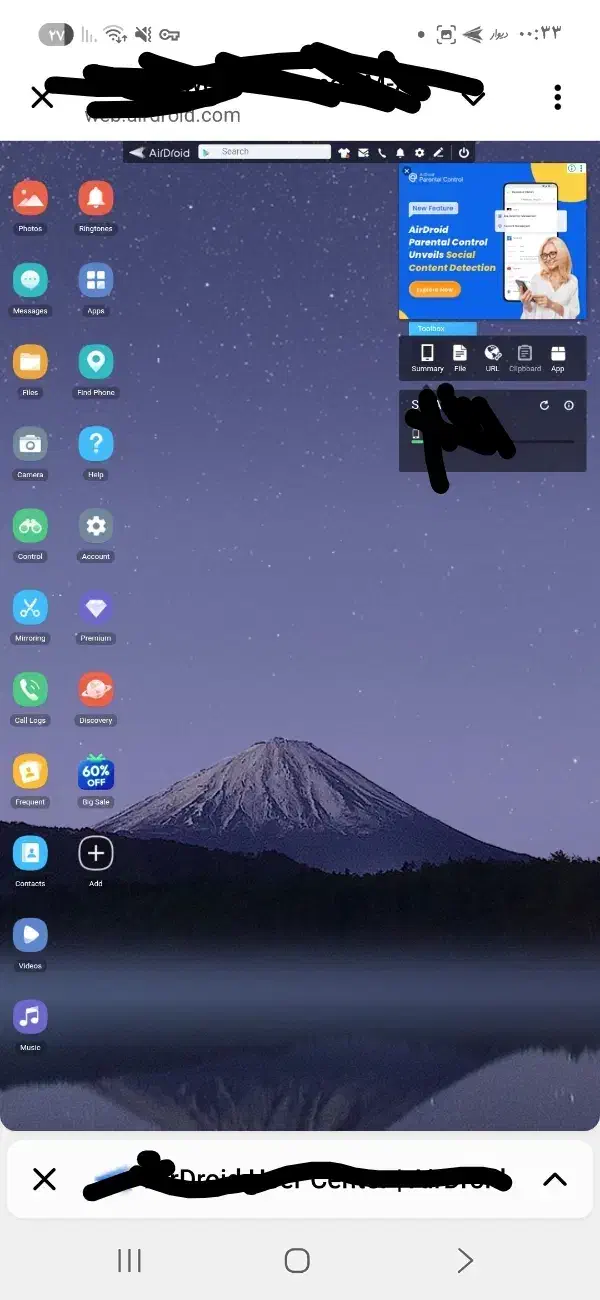This screenshot has width=600, height=1300.
Task: Open the Camera remote app
Action: coord(30,444)
